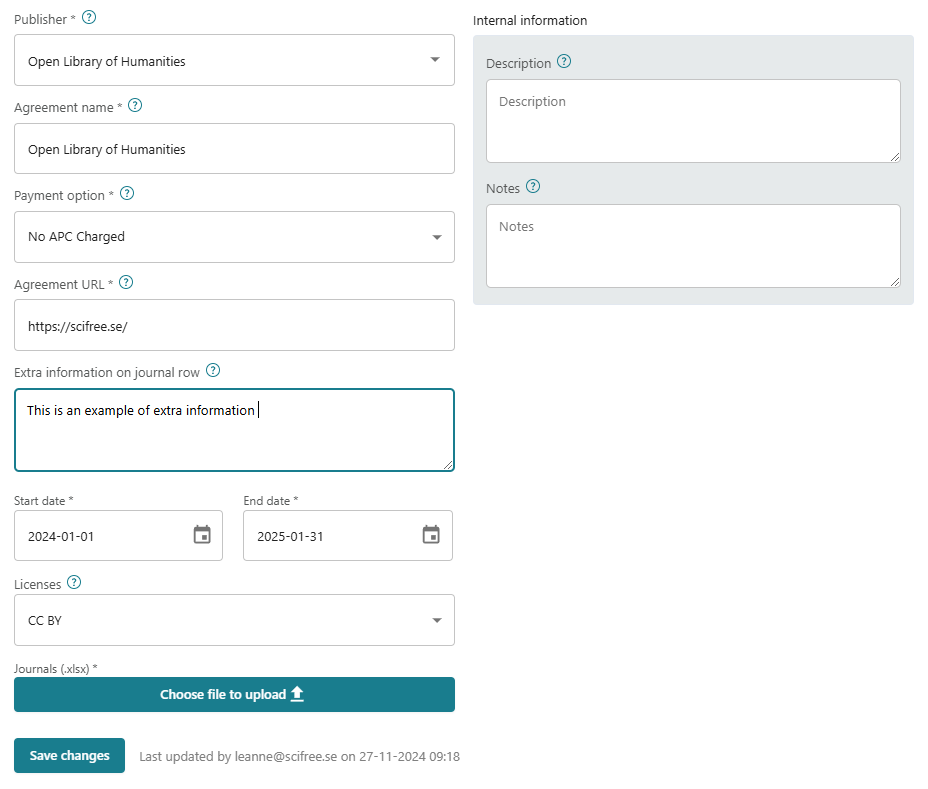The image size is (928, 789).
Task: Click the Agreement URL help icon
Action: click(x=126, y=282)
